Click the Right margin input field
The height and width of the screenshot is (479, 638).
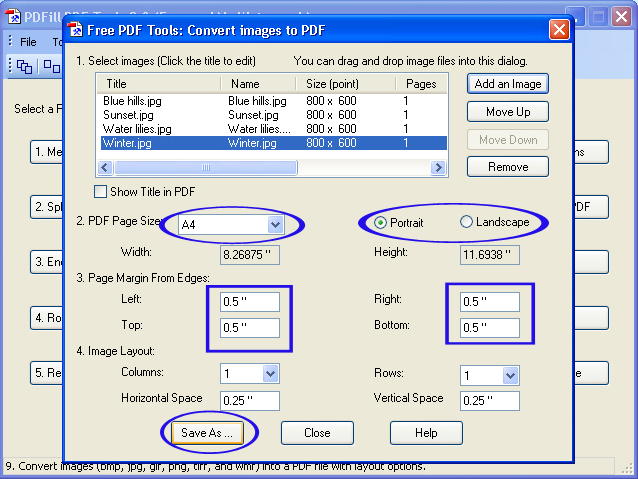[x=490, y=302]
